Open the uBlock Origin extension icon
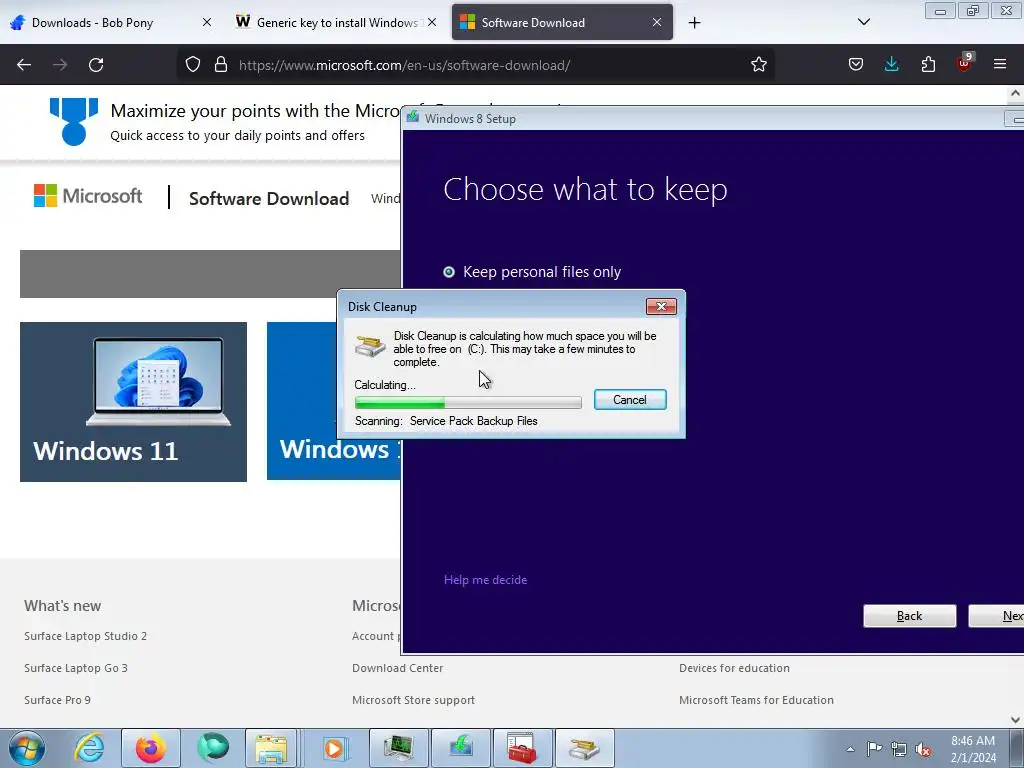The height and width of the screenshot is (768, 1024). pos(965,63)
